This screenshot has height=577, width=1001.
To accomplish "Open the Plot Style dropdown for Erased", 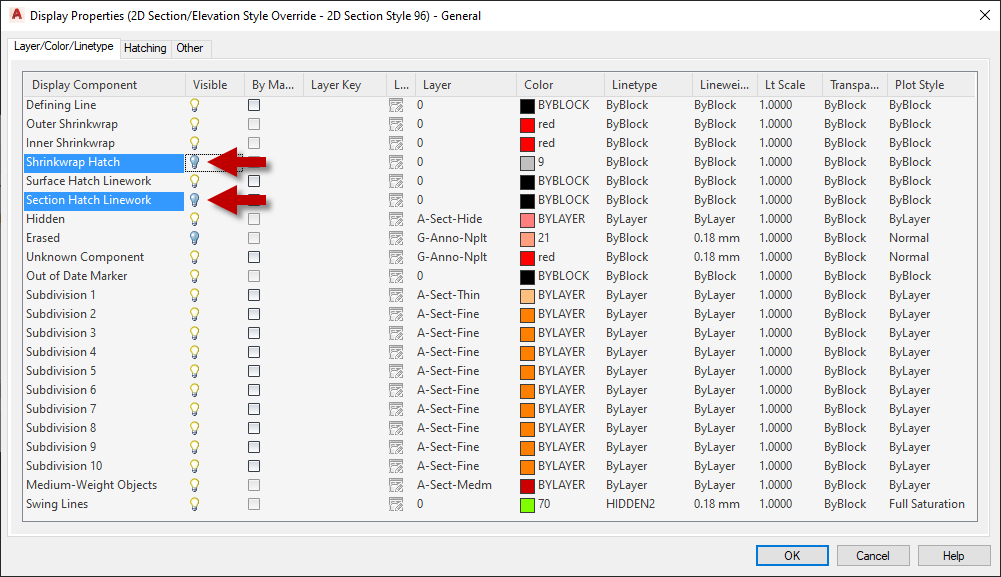I will pos(910,237).
